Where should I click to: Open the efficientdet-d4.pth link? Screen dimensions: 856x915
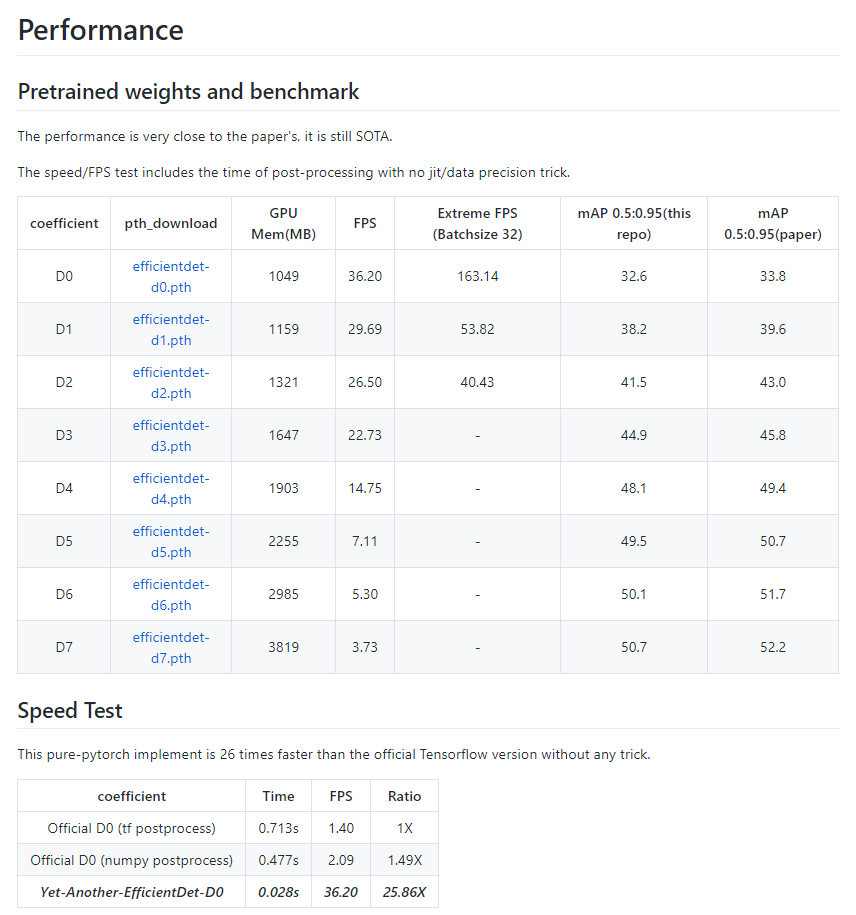pyautogui.click(x=171, y=488)
